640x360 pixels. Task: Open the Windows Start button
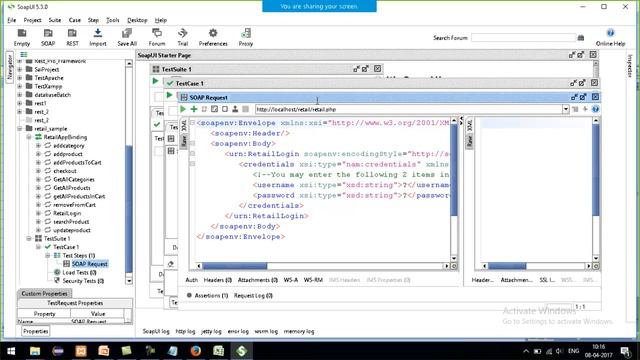(11, 351)
